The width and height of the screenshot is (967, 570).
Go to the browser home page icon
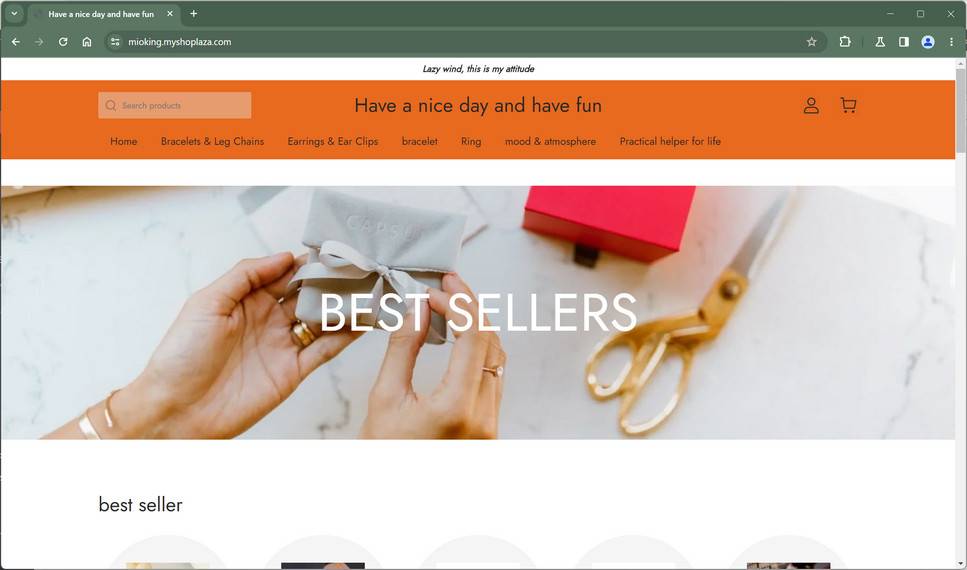87,42
